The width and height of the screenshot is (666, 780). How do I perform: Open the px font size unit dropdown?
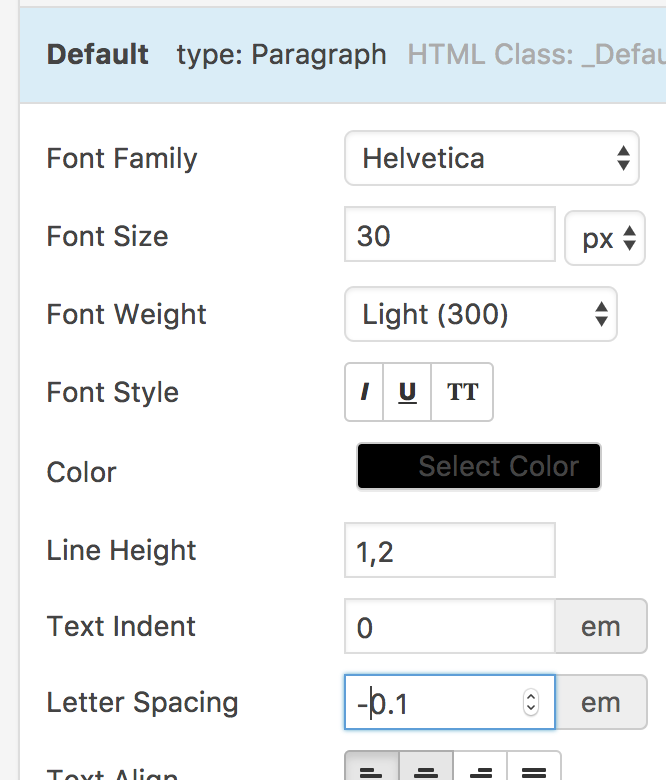[605, 237]
